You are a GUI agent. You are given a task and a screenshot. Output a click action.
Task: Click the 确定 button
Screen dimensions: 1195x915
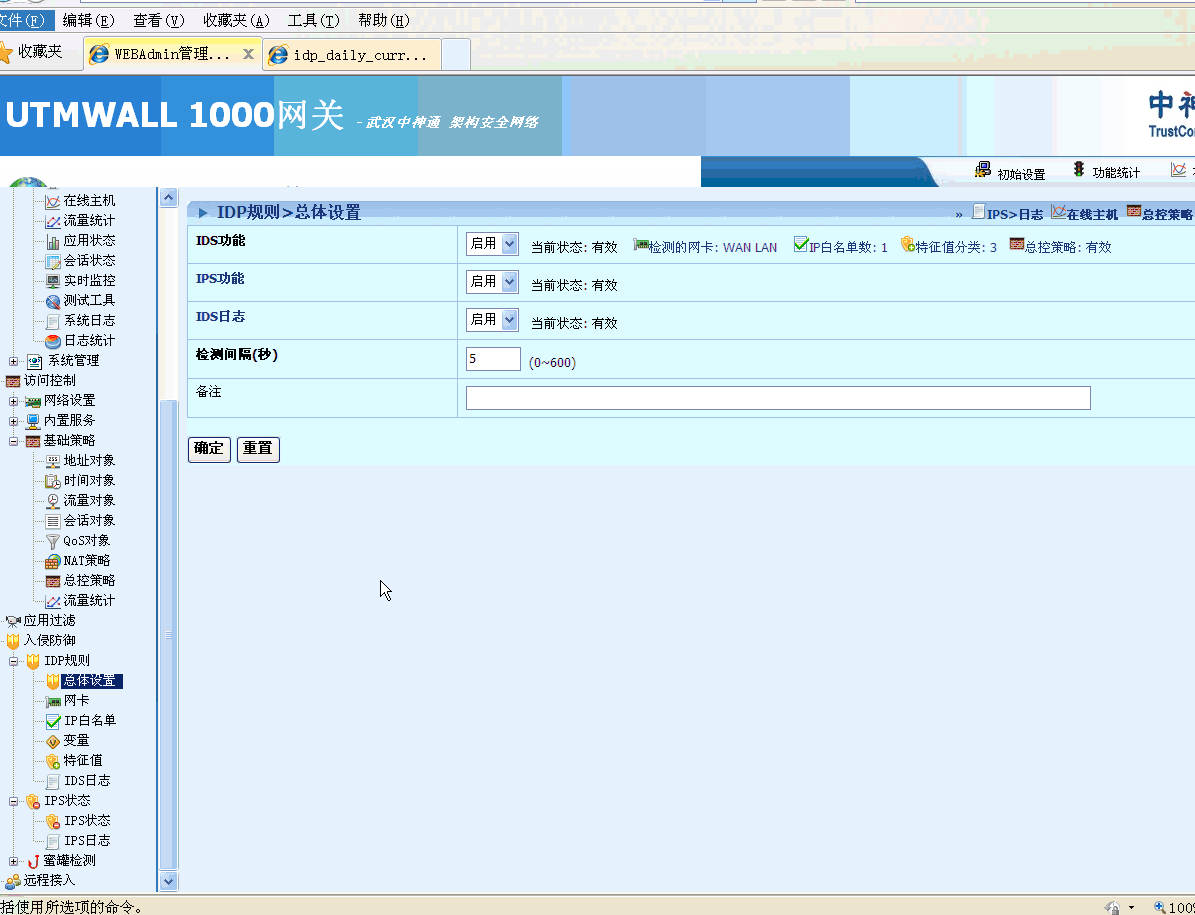[209, 449]
